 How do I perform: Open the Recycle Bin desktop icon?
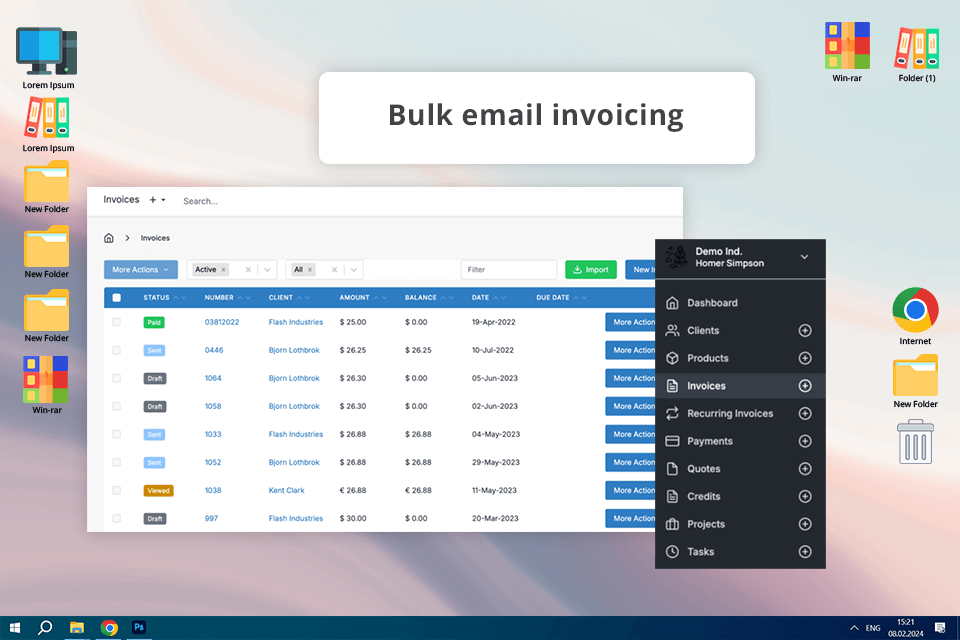(x=915, y=442)
